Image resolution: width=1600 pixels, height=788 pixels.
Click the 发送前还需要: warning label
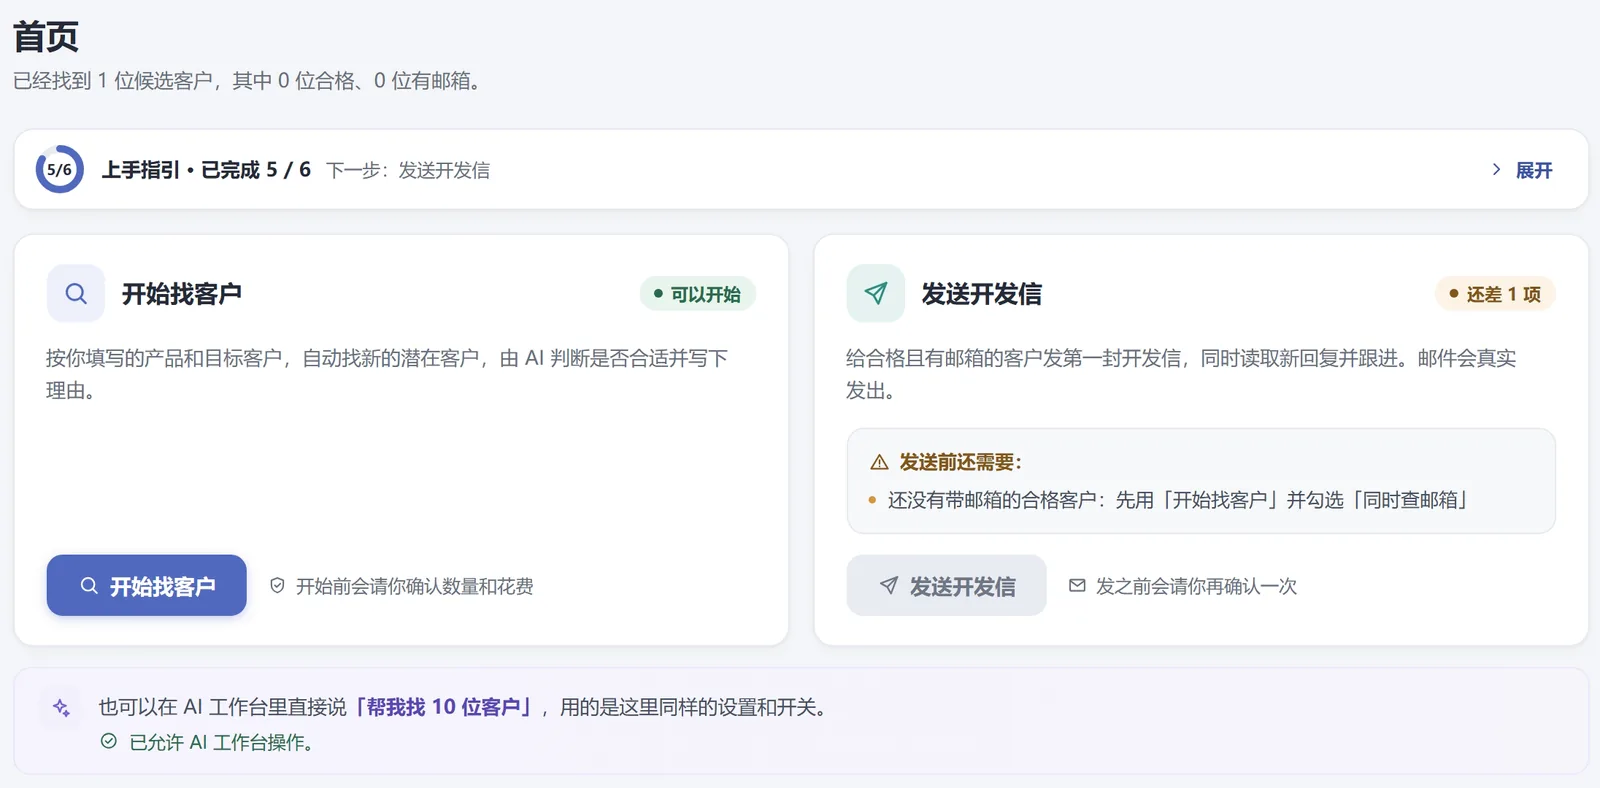pyautogui.click(x=960, y=462)
